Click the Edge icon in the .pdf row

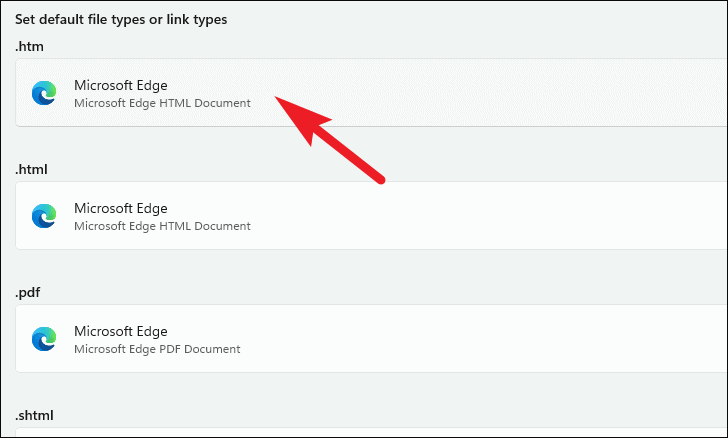point(44,339)
